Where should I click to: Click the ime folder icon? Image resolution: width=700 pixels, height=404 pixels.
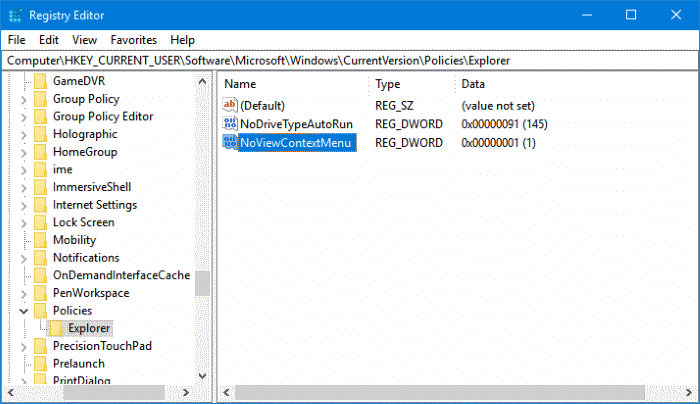pyautogui.click(x=40, y=170)
